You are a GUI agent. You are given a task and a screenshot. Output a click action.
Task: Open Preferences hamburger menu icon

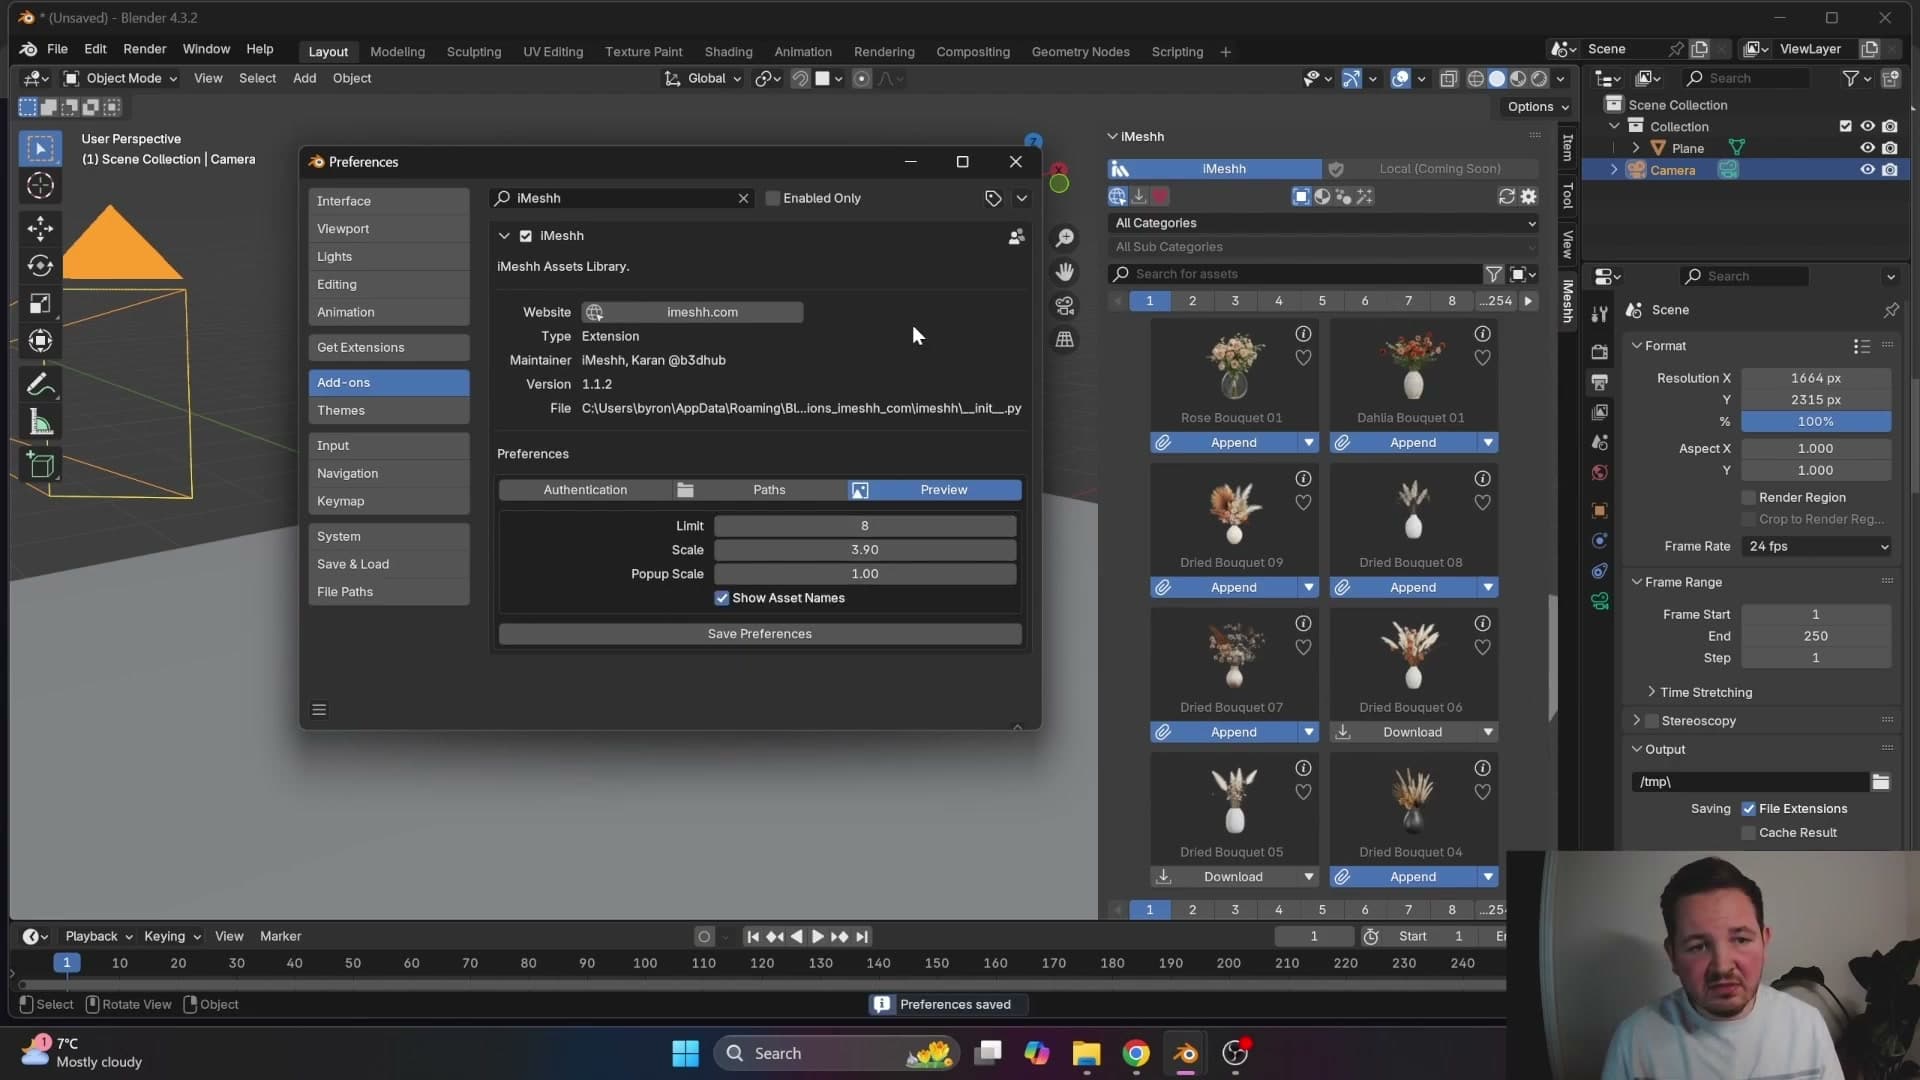pos(319,710)
